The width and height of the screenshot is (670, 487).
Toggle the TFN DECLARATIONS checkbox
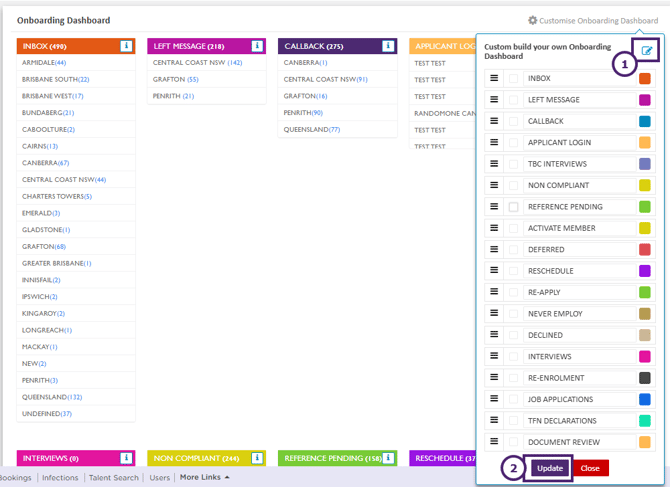pyautogui.click(x=514, y=421)
